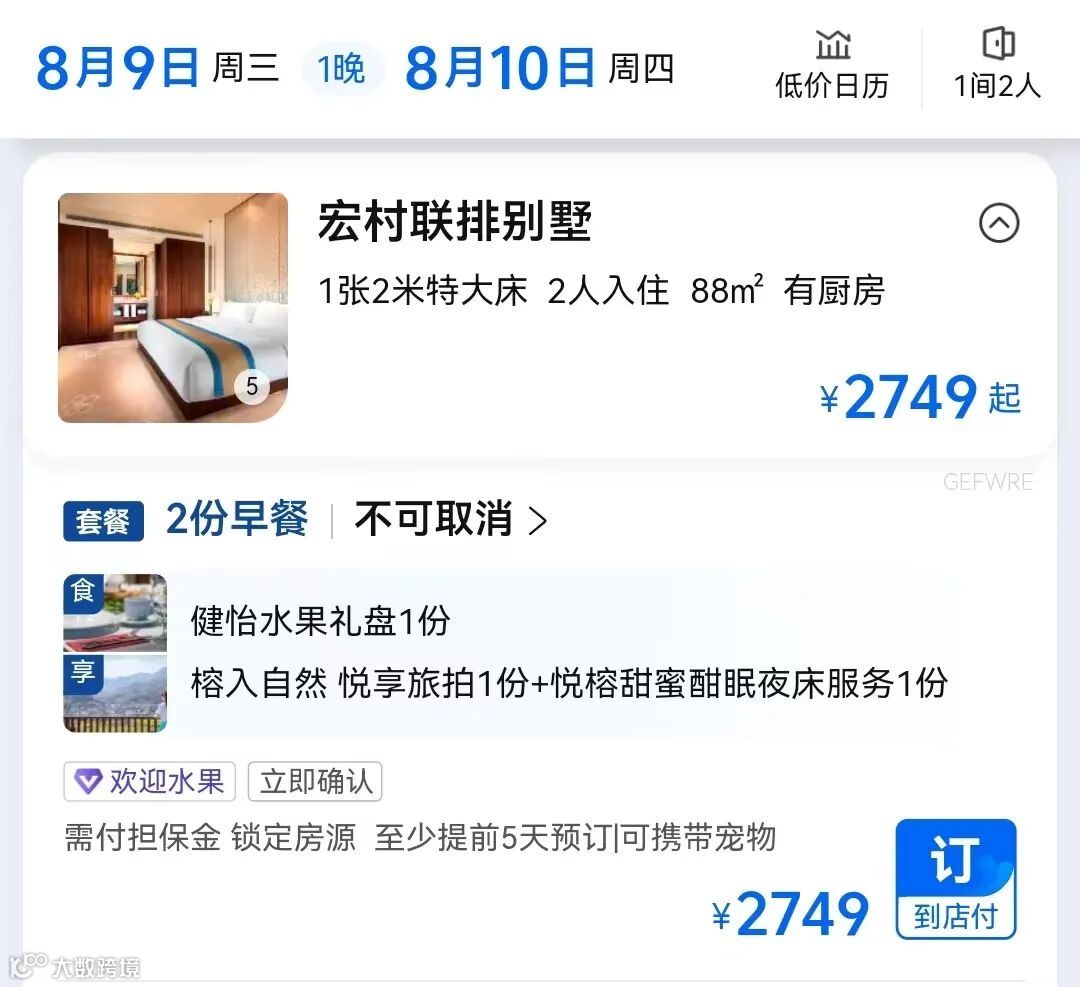Tap the 立即确认 instant confirm tag
1080x987 pixels.
pos(315,782)
